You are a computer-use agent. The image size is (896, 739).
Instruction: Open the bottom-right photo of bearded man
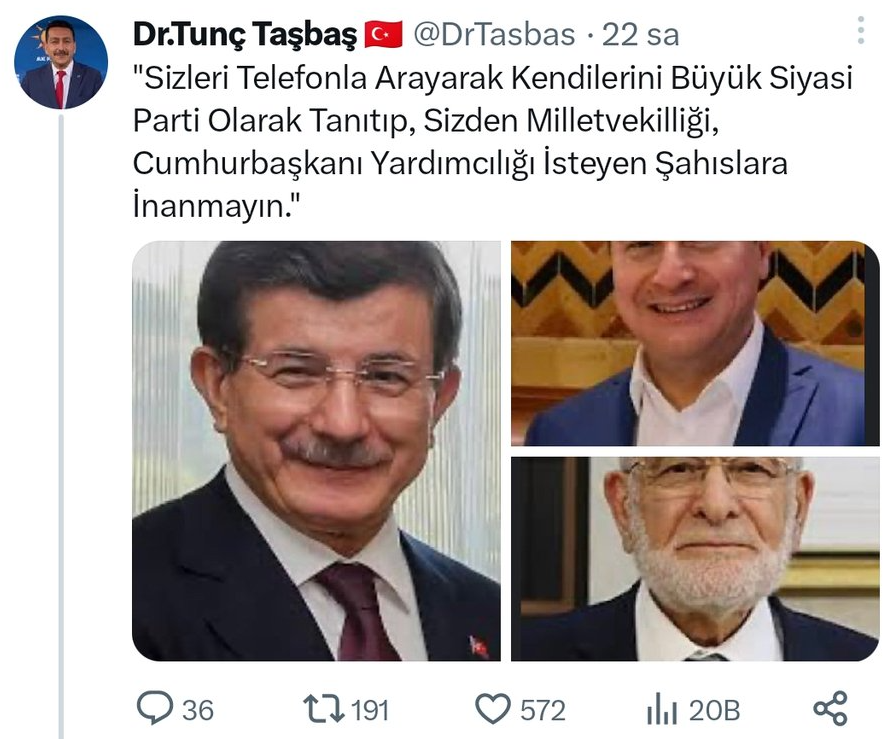[695, 559]
